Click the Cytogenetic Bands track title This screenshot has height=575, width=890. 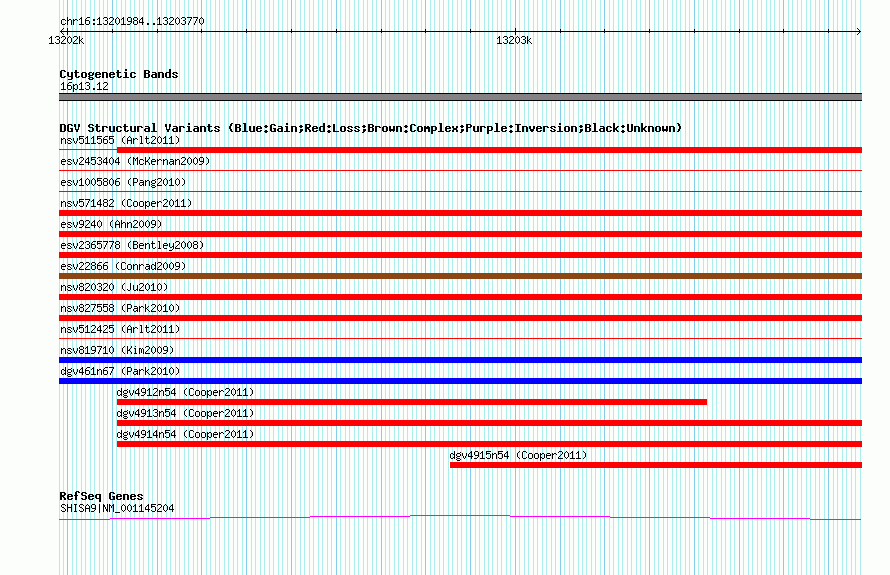pos(119,74)
